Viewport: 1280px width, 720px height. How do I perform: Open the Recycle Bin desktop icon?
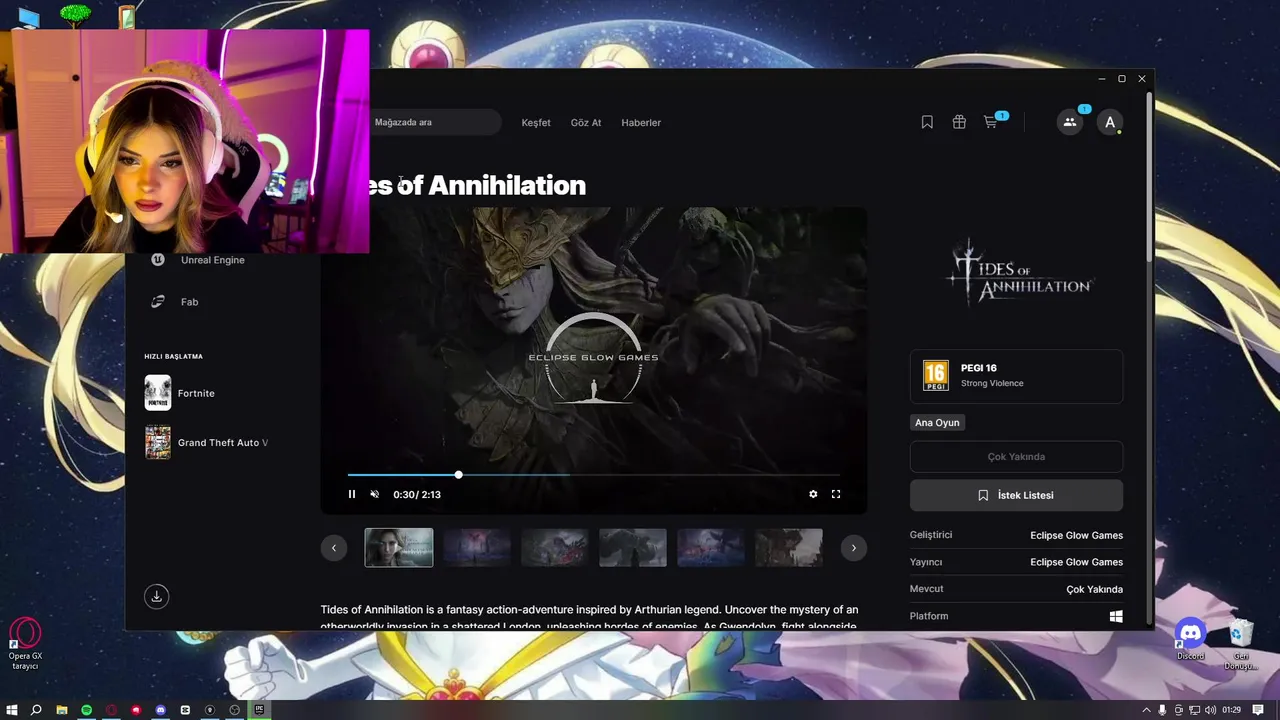1241,644
